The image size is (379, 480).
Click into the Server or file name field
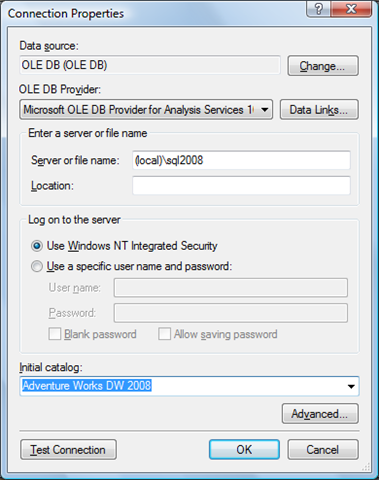pos(241,160)
